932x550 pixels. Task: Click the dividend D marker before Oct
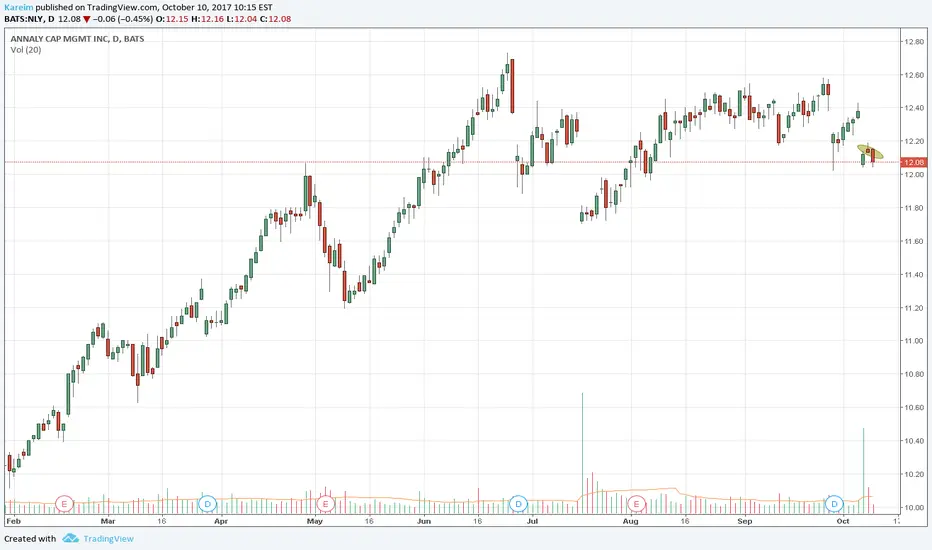[x=835, y=504]
